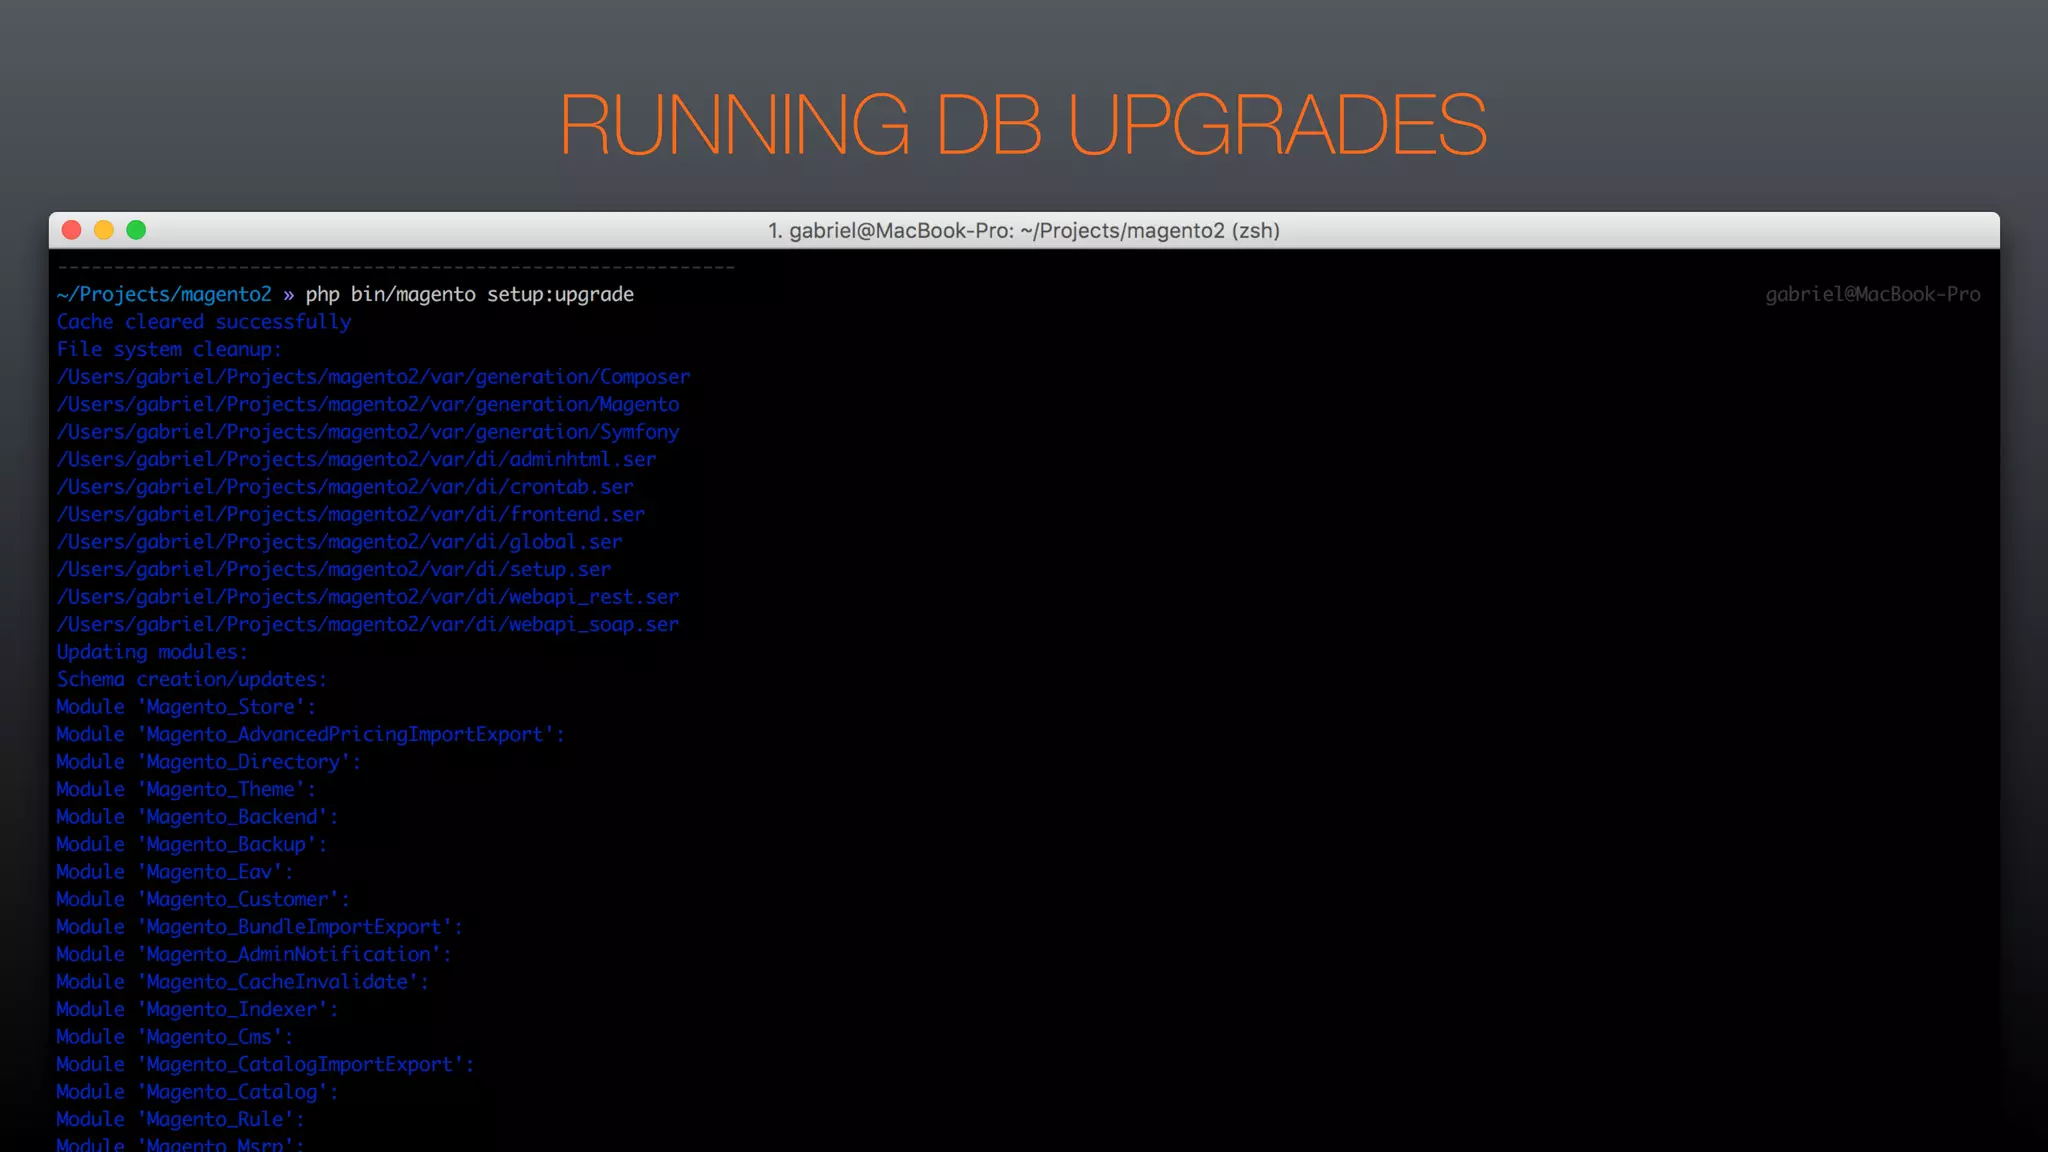
Task: Click Module 'Magento_Theme' line
Action: point(186,789)
